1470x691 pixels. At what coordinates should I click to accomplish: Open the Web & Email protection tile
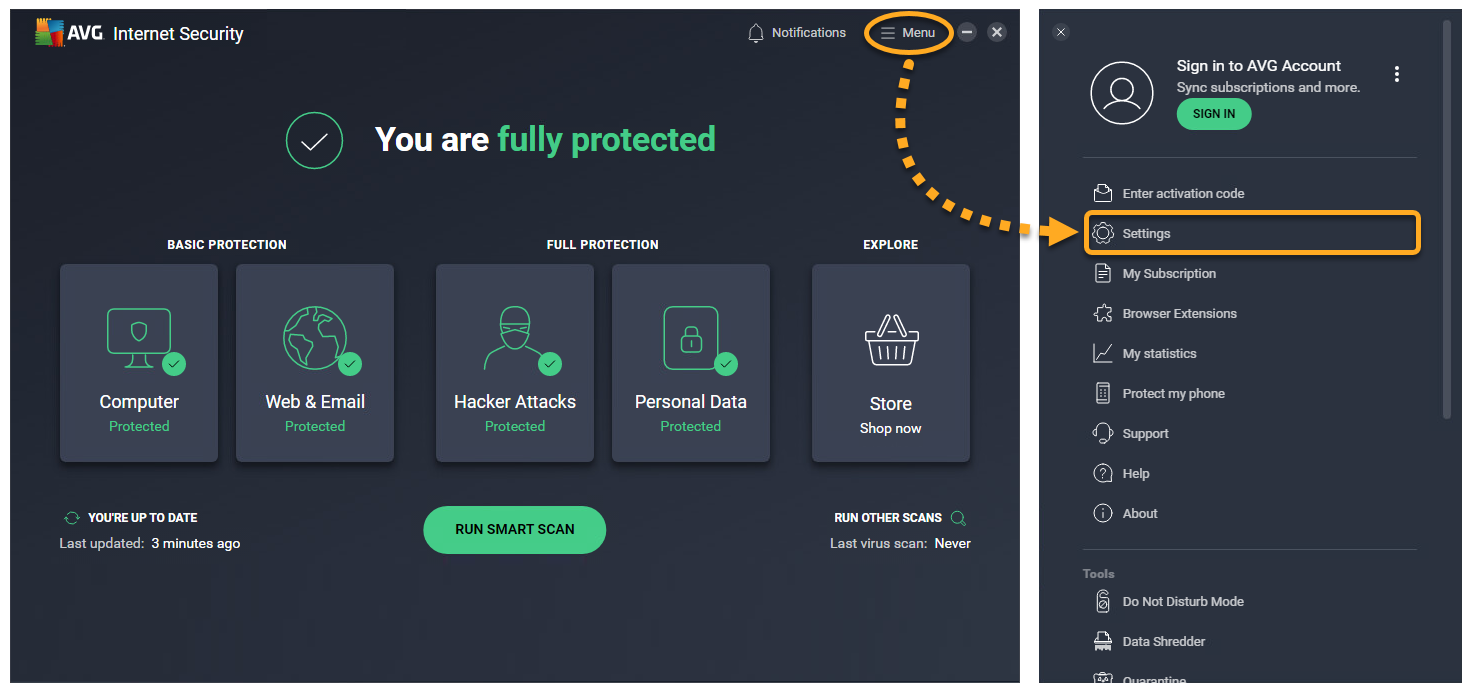(315, 362)
